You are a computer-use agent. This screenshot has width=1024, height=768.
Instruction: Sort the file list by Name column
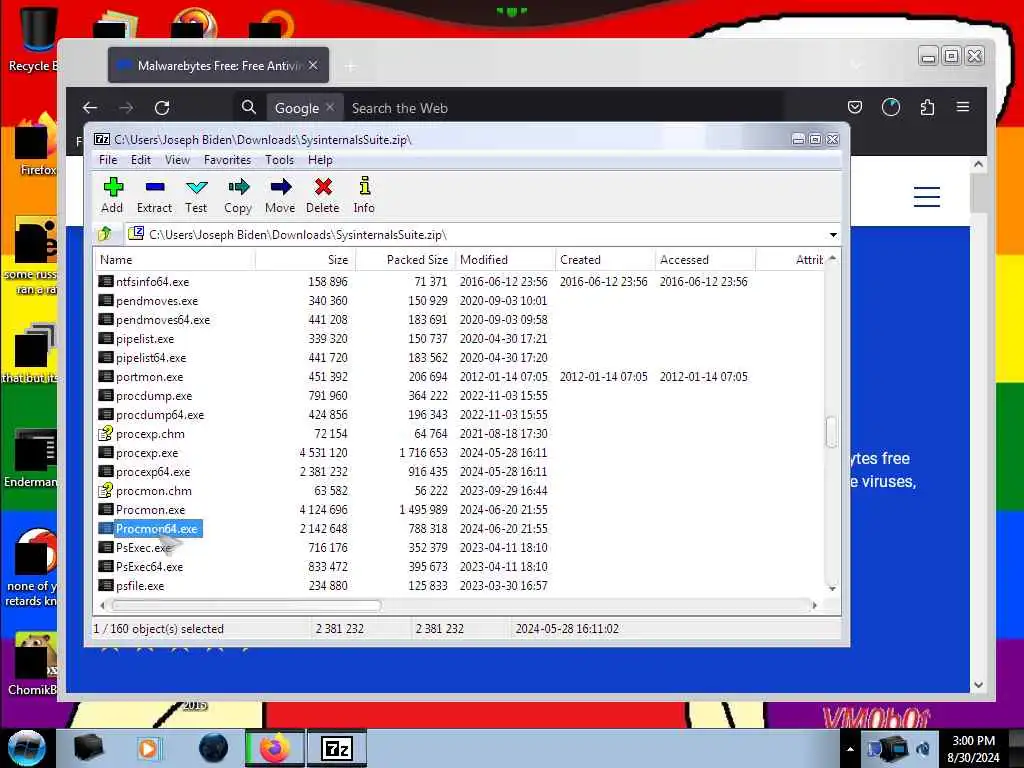[175, 260]
